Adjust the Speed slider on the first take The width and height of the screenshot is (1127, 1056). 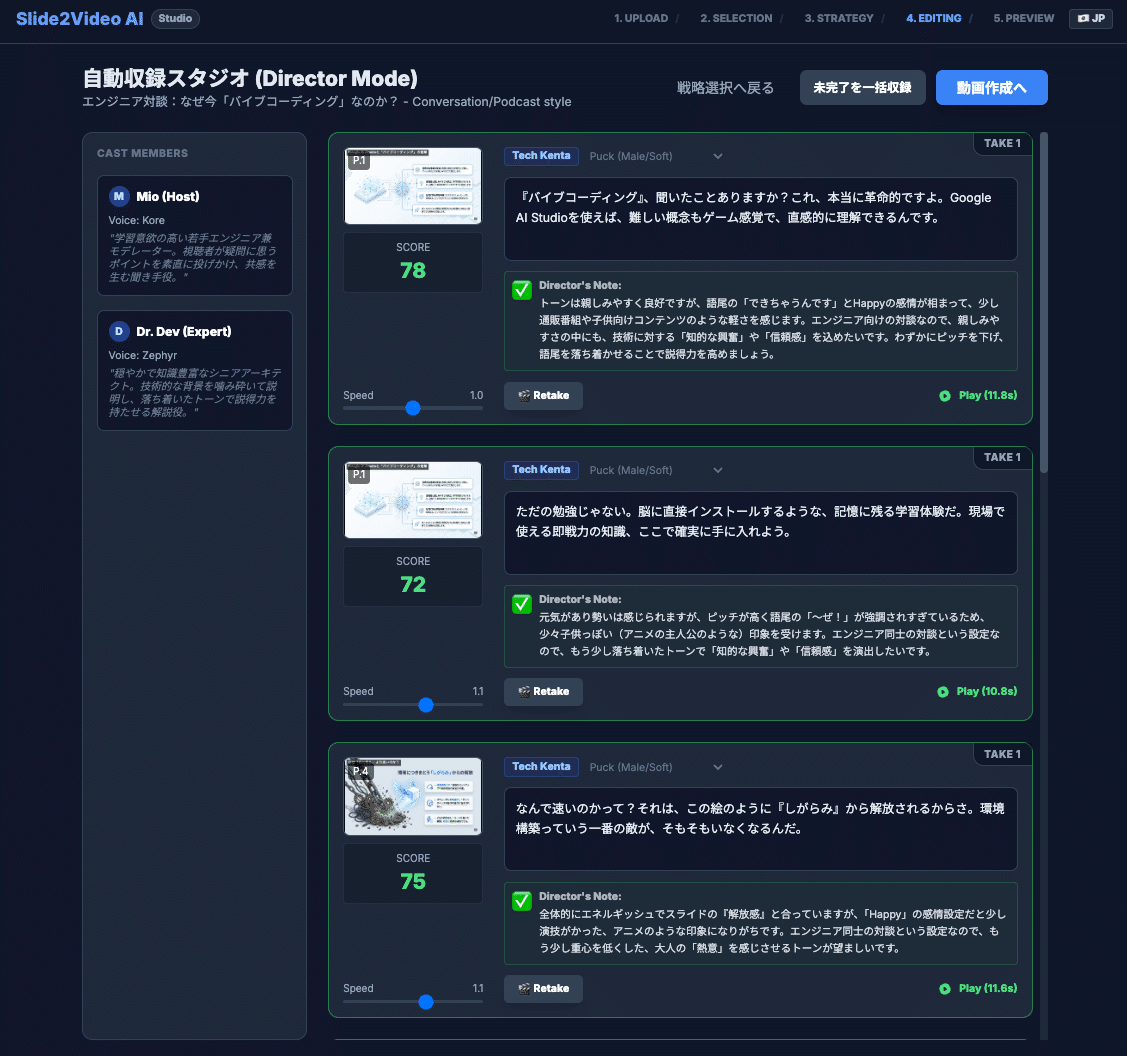413,408
